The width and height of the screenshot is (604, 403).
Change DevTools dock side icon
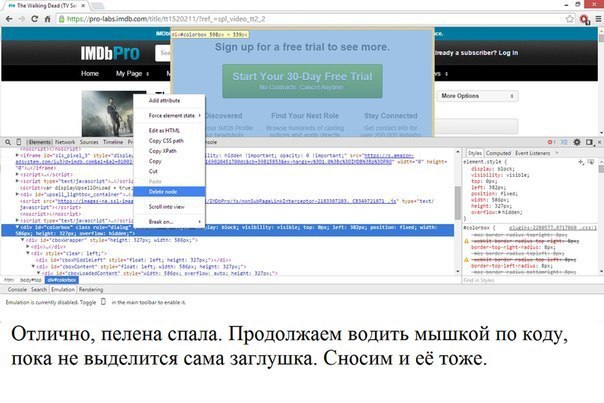click(x=589, y=142)
